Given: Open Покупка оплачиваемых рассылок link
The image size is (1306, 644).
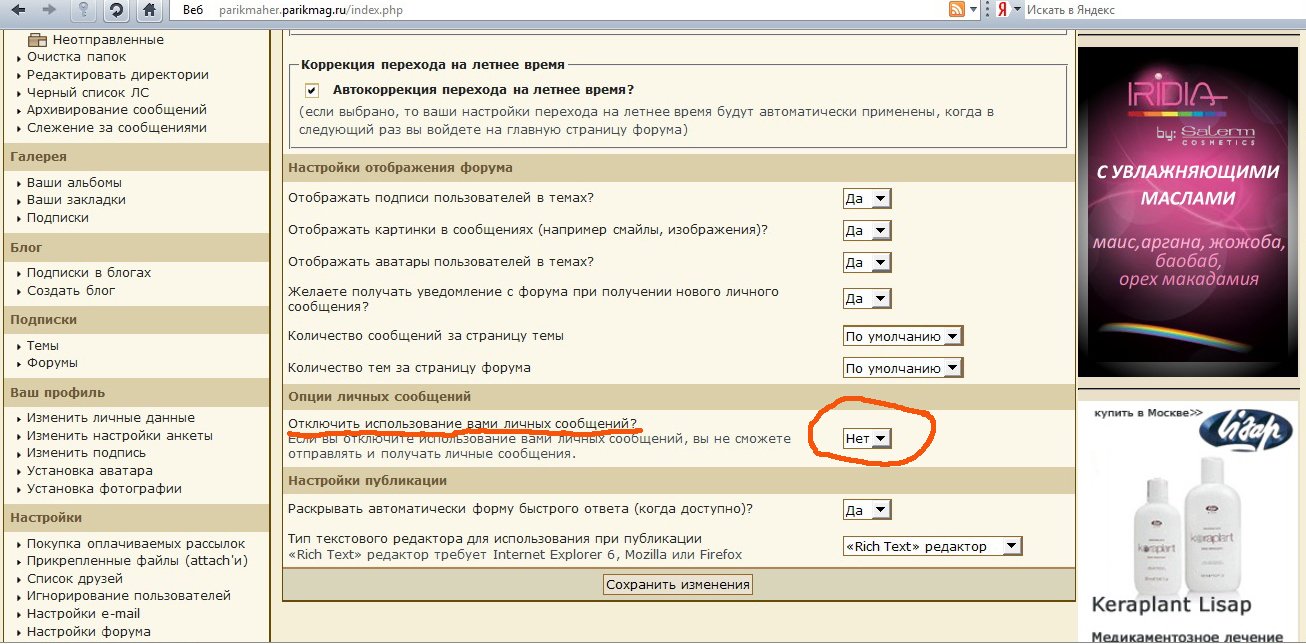Looking at the screenshot, I should [x=136, y=543].
